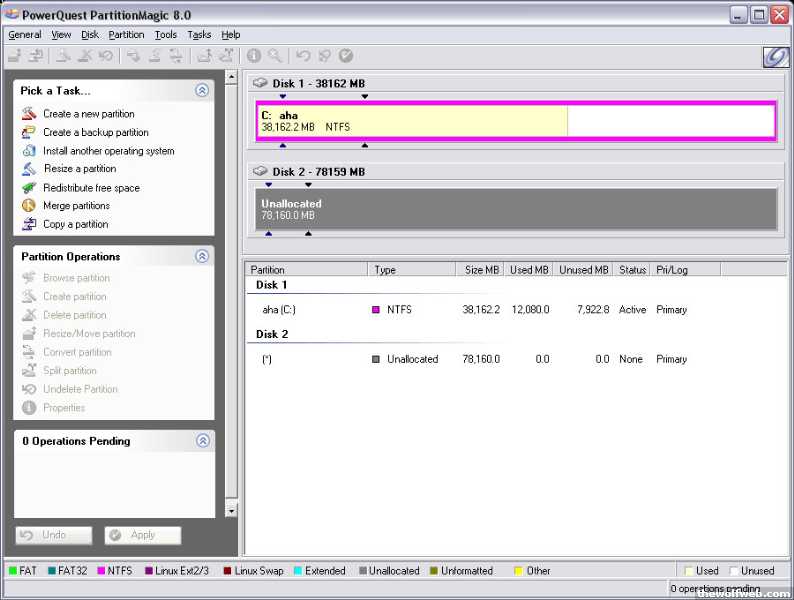Click the Disk 2 drive icon

[x=260, y=171]
